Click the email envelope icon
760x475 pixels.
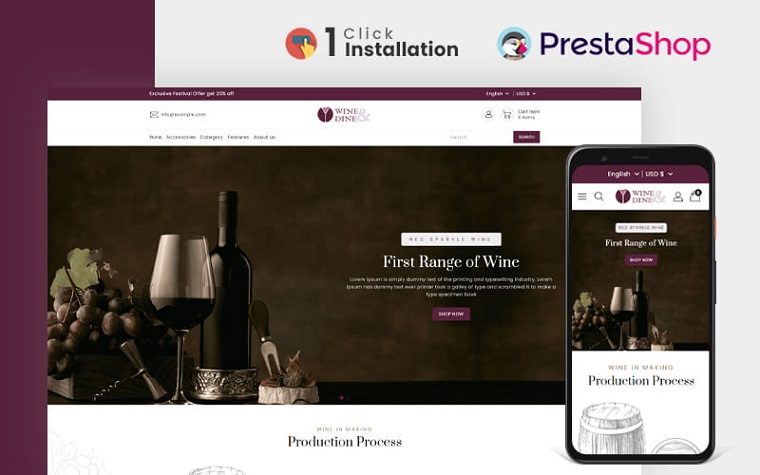[x=154, y=114]
